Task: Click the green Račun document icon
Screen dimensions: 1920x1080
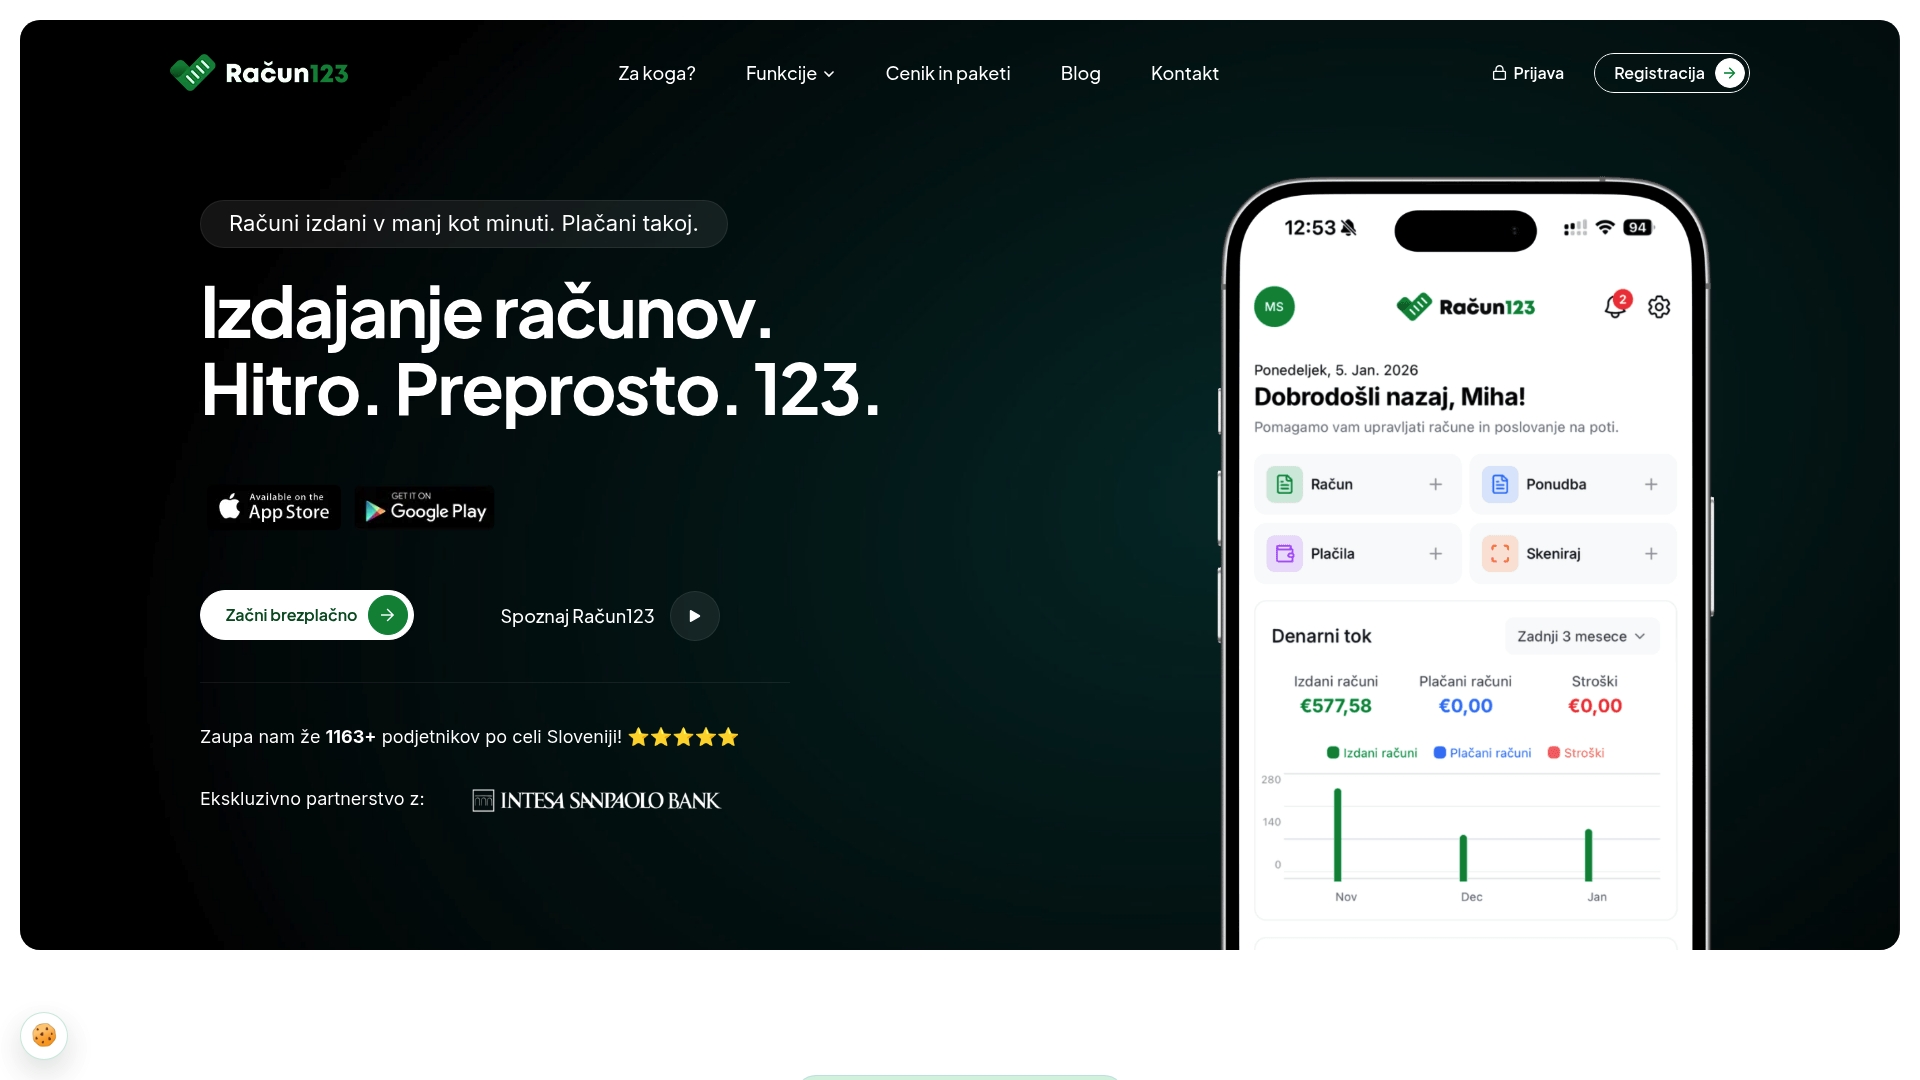Action: click(1285, 484)
